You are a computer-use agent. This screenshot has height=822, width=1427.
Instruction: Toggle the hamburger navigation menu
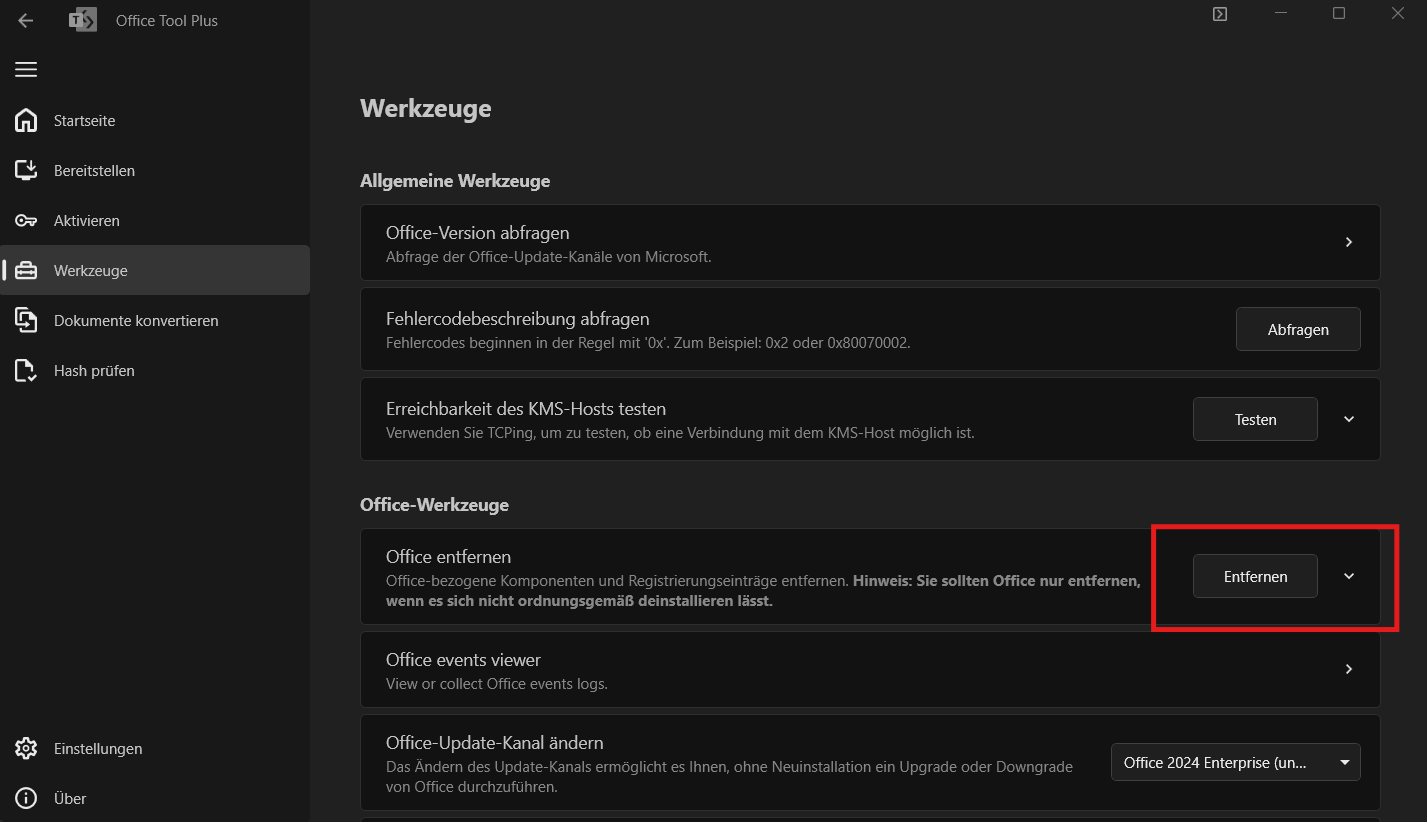tap(26, 69)
